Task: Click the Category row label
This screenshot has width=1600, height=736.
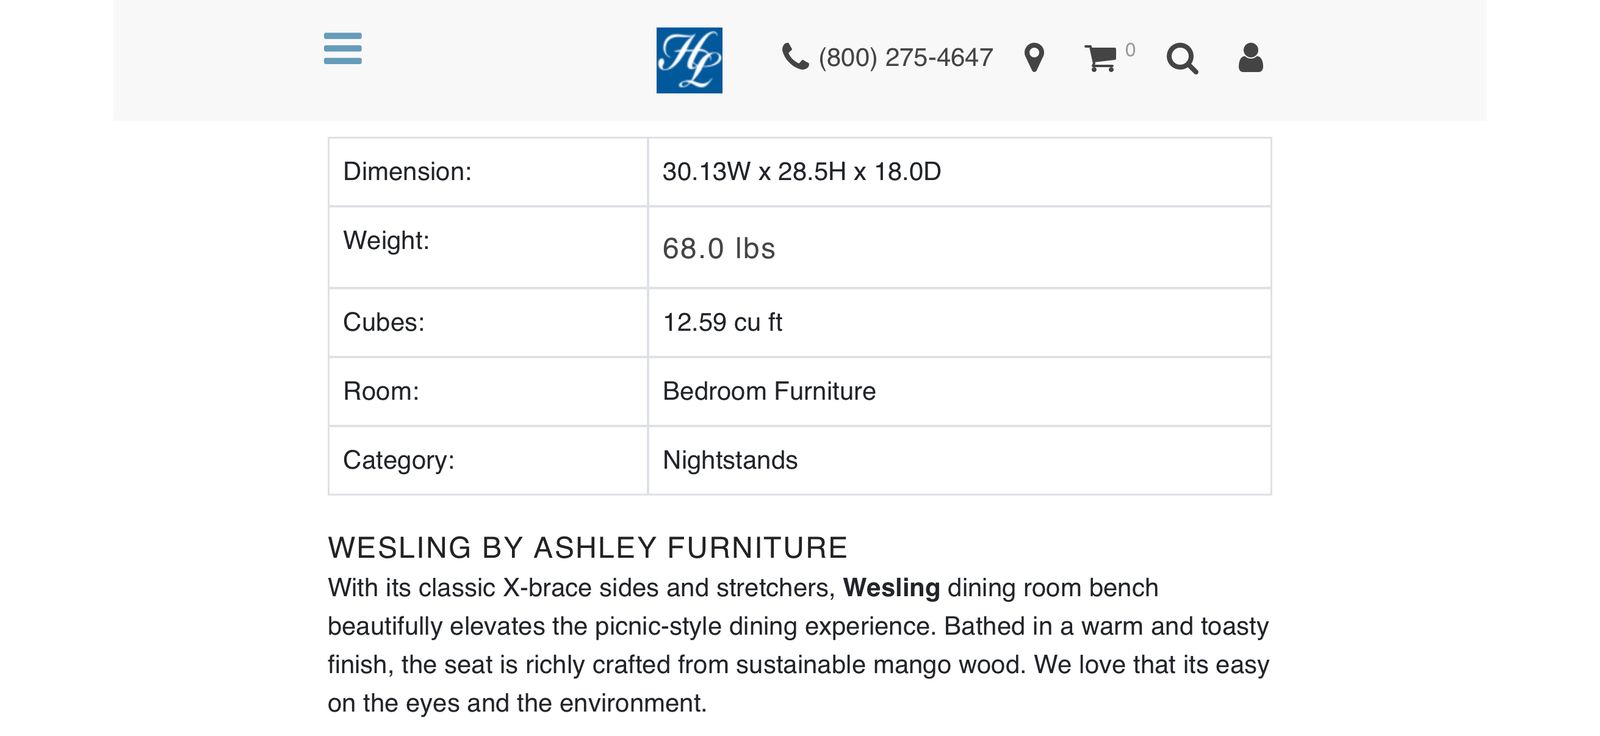Action: (398, 460)
